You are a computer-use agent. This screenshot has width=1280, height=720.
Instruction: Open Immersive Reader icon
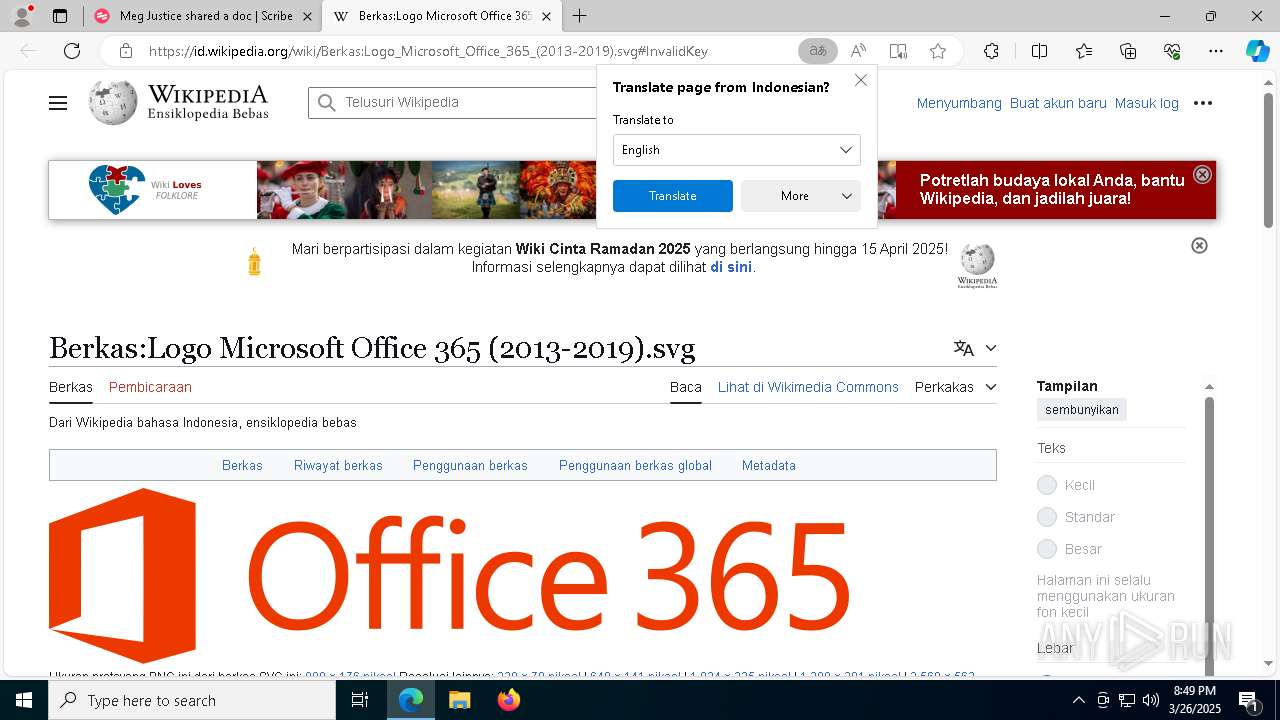point(898,51)
